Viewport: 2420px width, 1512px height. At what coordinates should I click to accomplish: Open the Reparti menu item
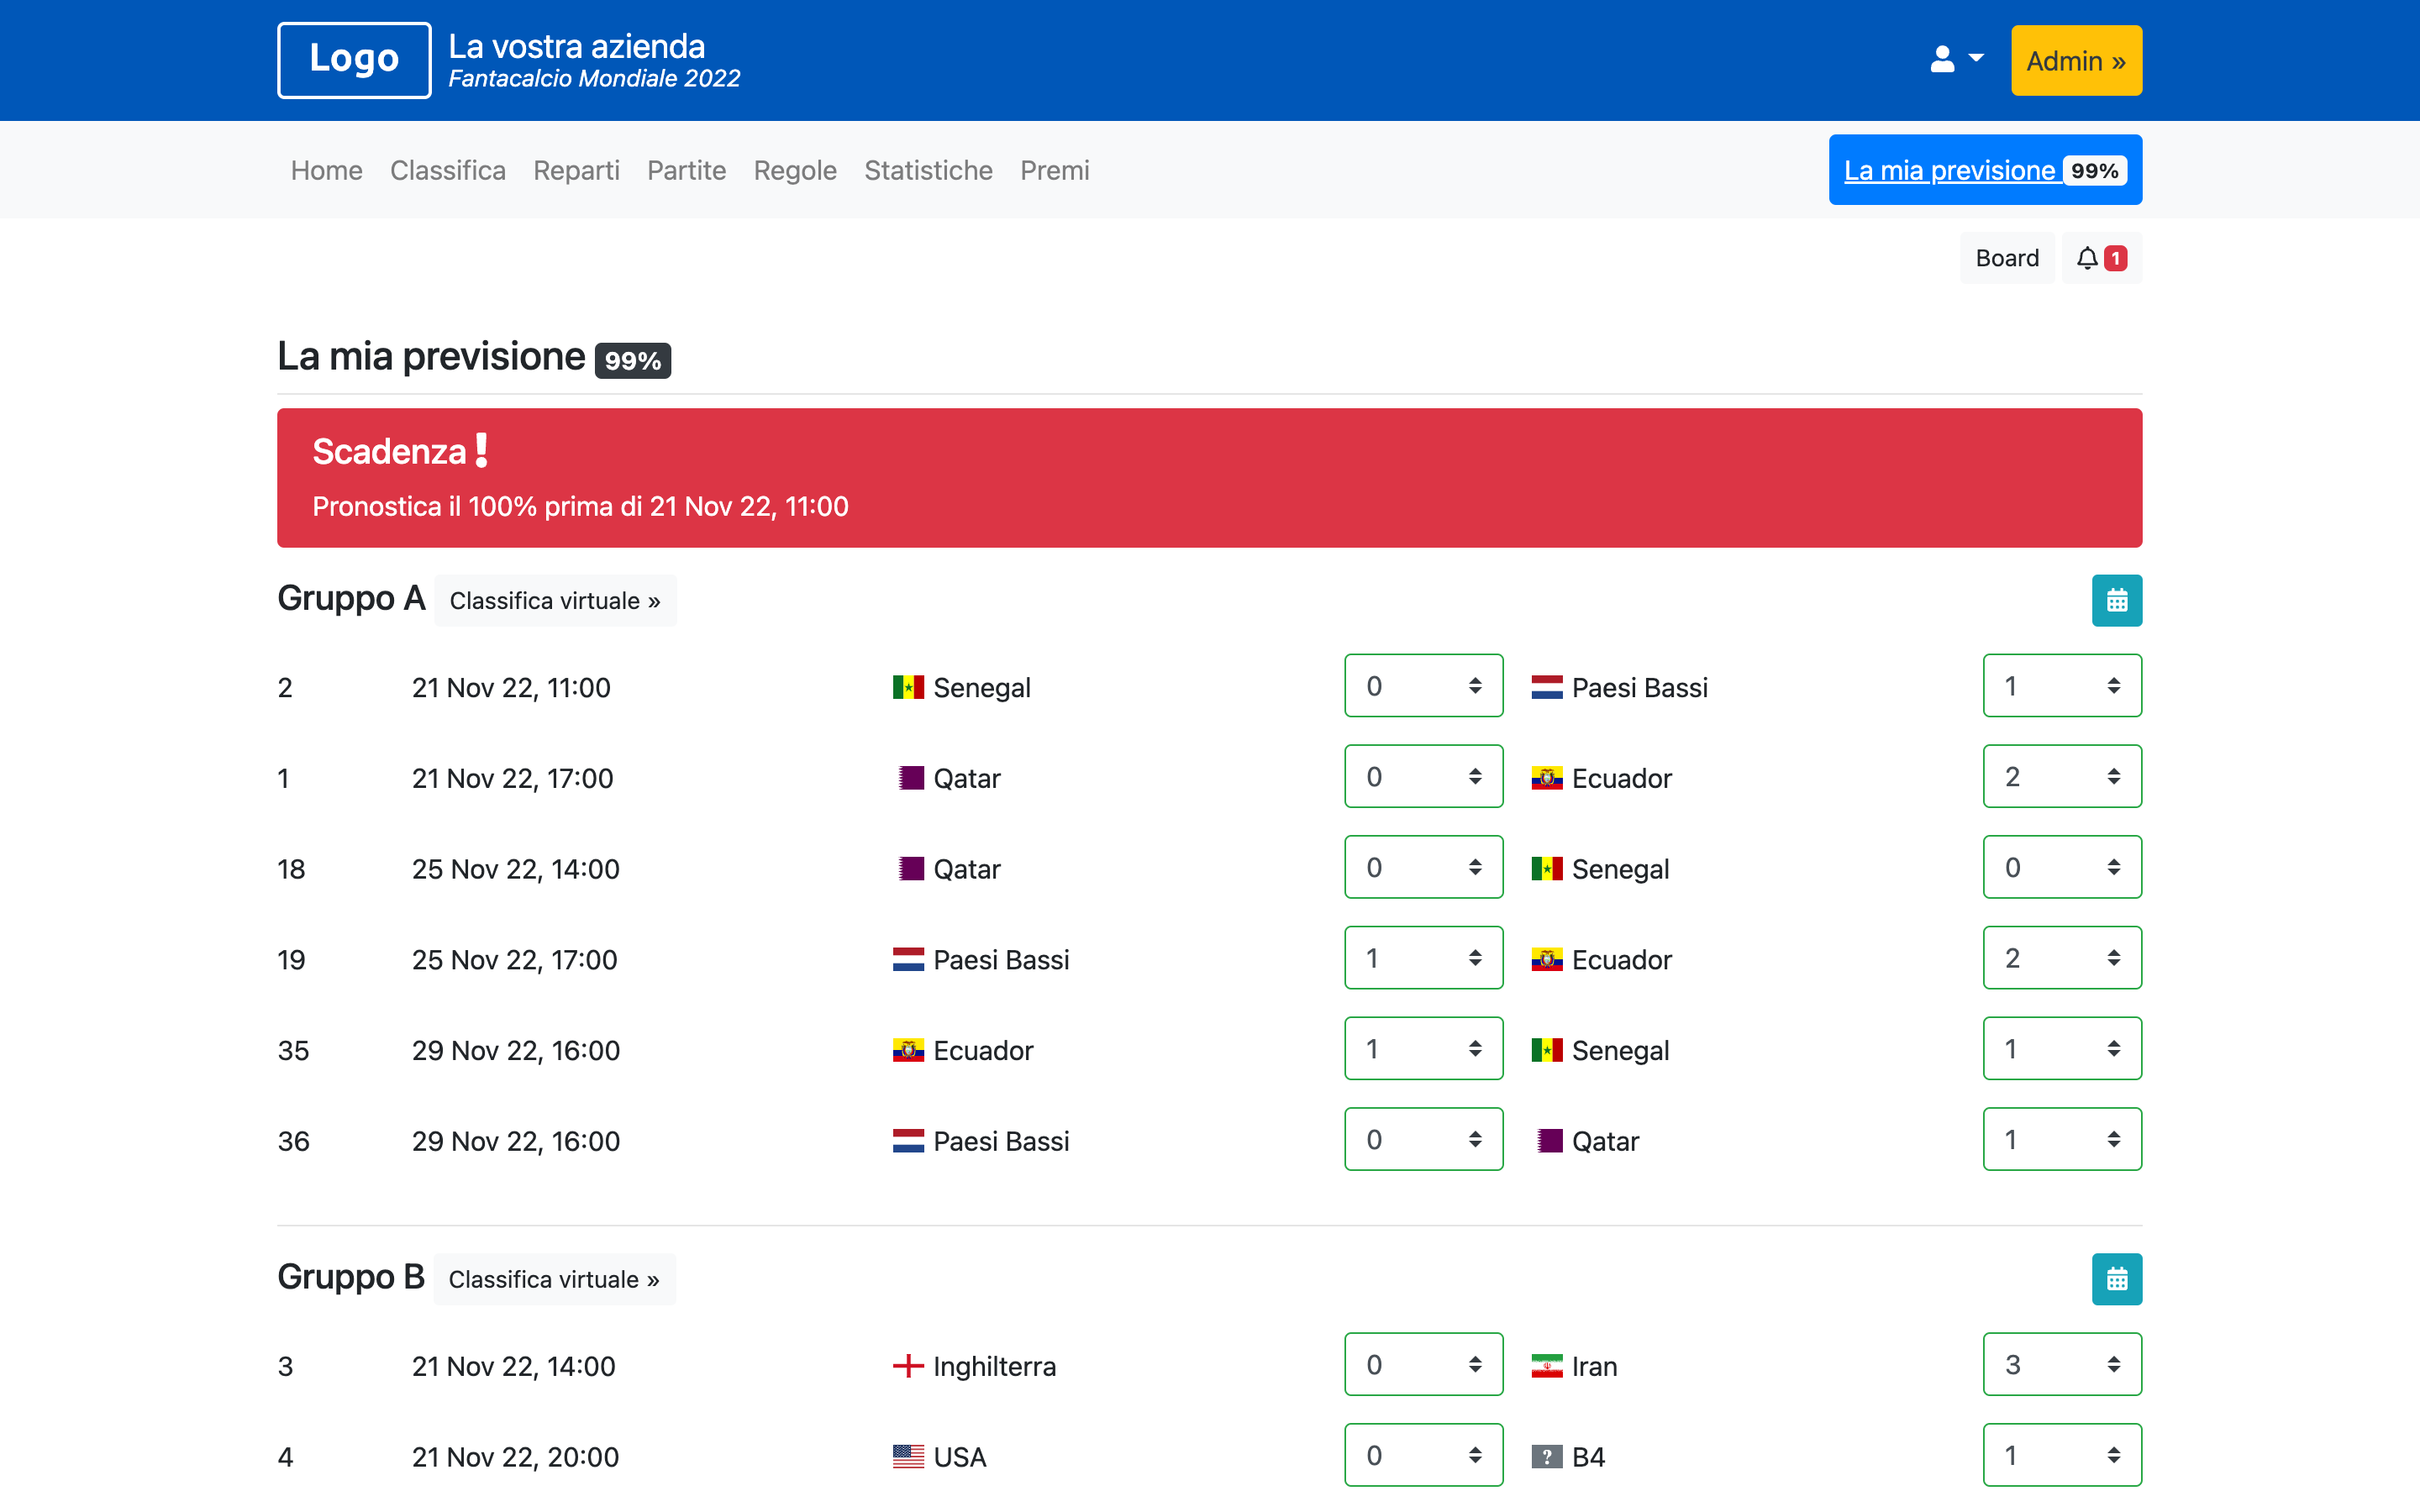coord(576,170)
